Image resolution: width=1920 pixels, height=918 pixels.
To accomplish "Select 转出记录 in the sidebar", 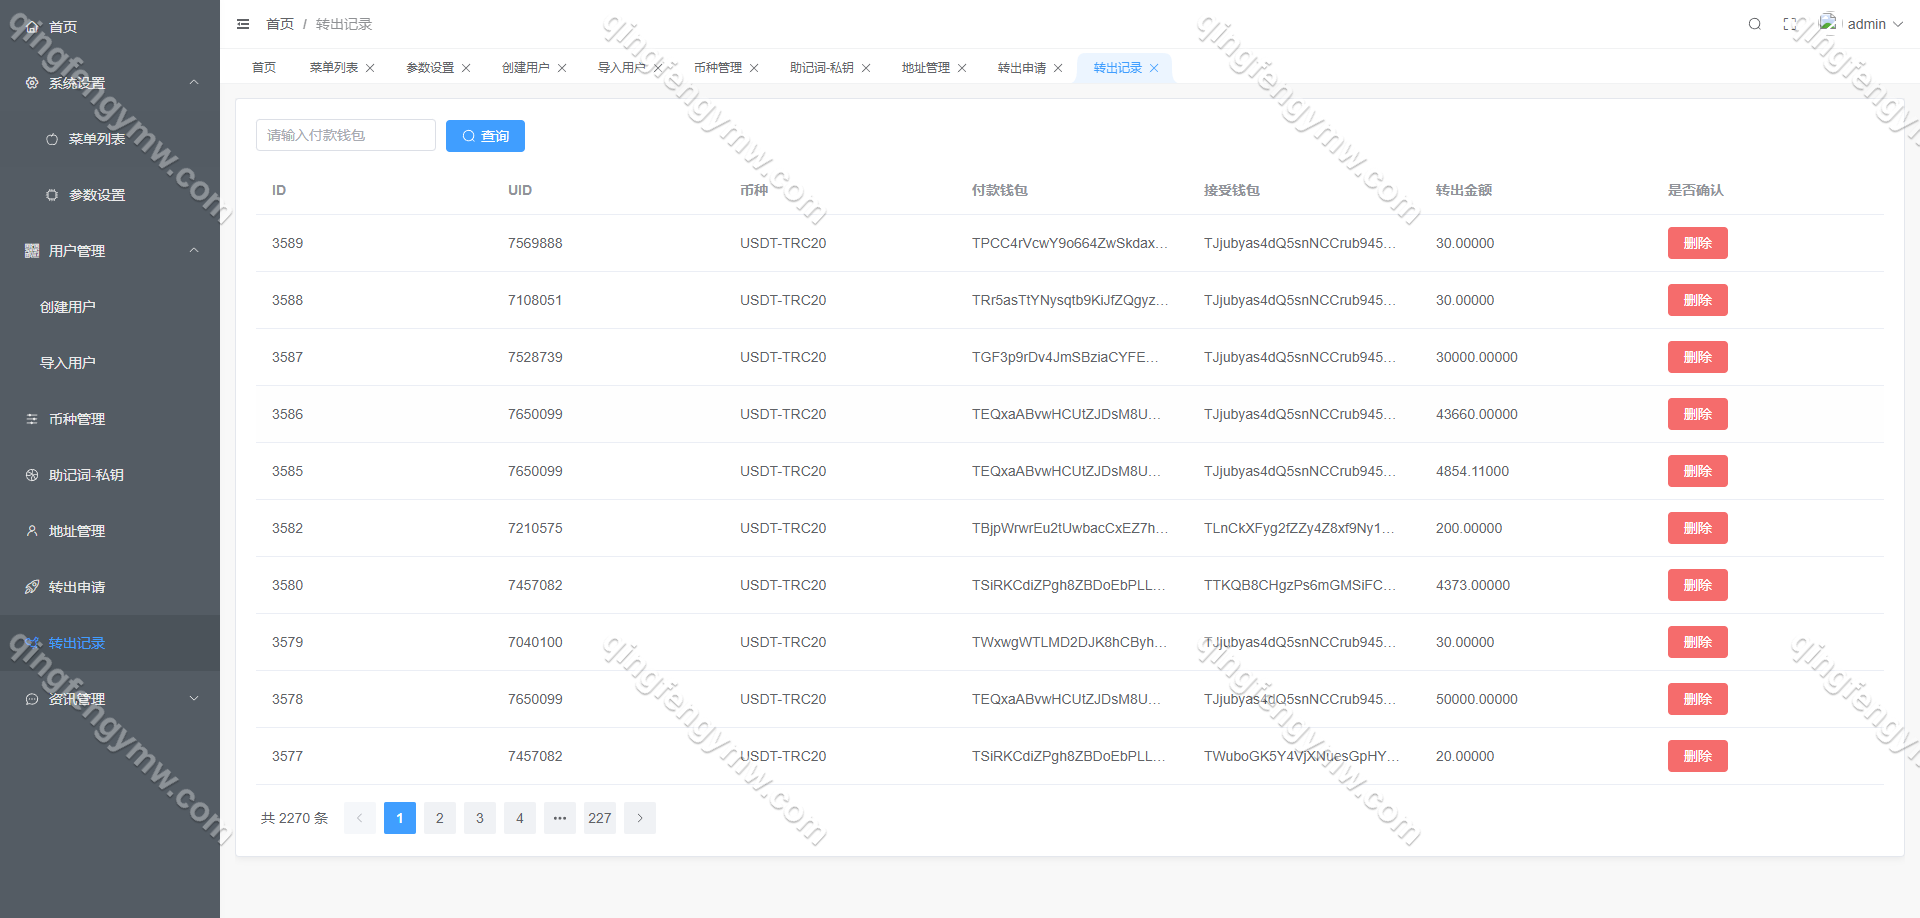I will 110,643.
